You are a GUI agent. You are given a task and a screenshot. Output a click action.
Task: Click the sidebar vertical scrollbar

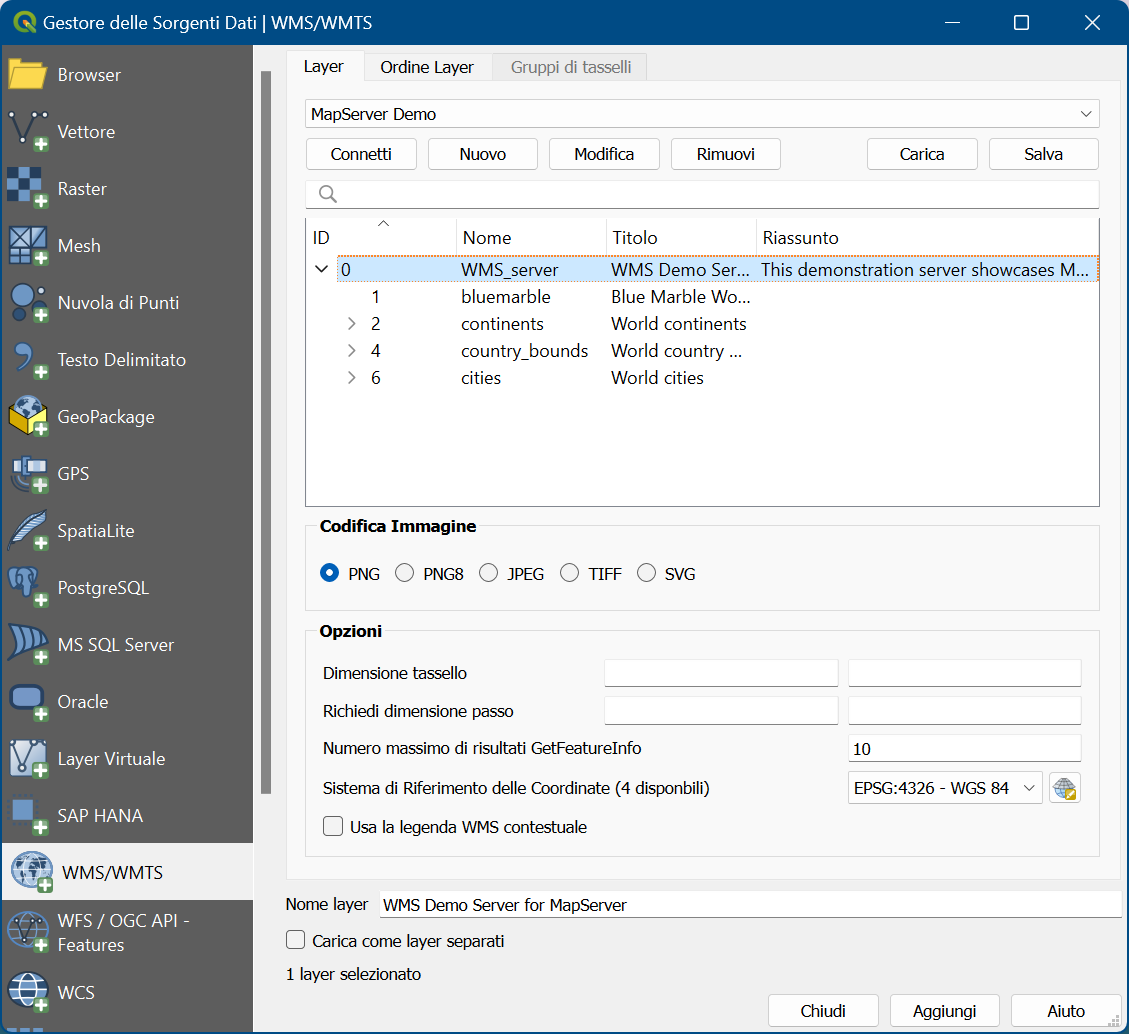266,432
